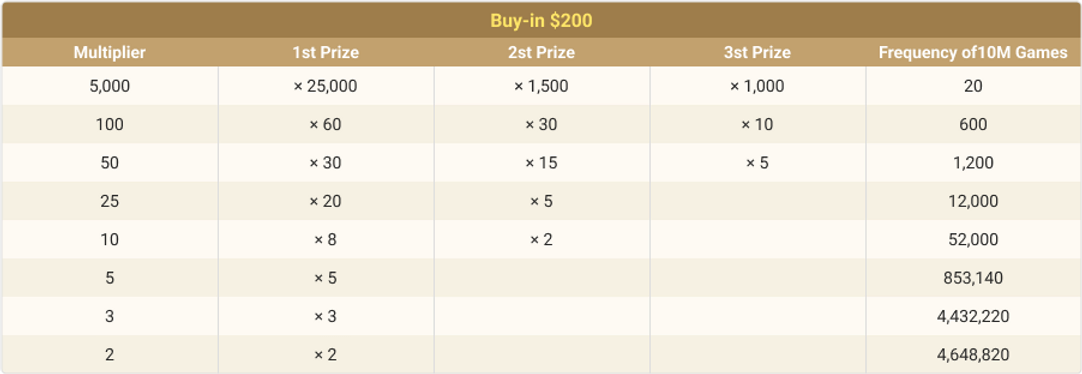Click the × 15 second prize cell
The width and height of the screenshot is (1082, 374).
[541, 164]
